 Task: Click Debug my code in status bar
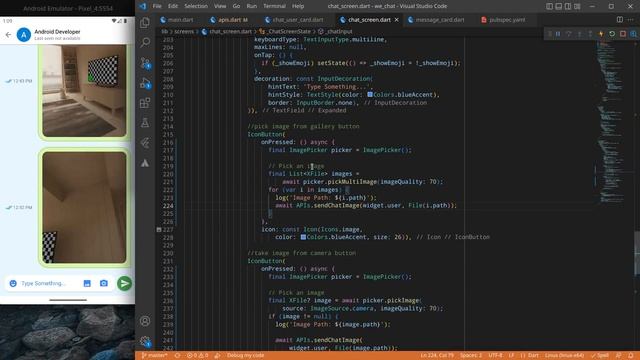[x=245, y=356]
